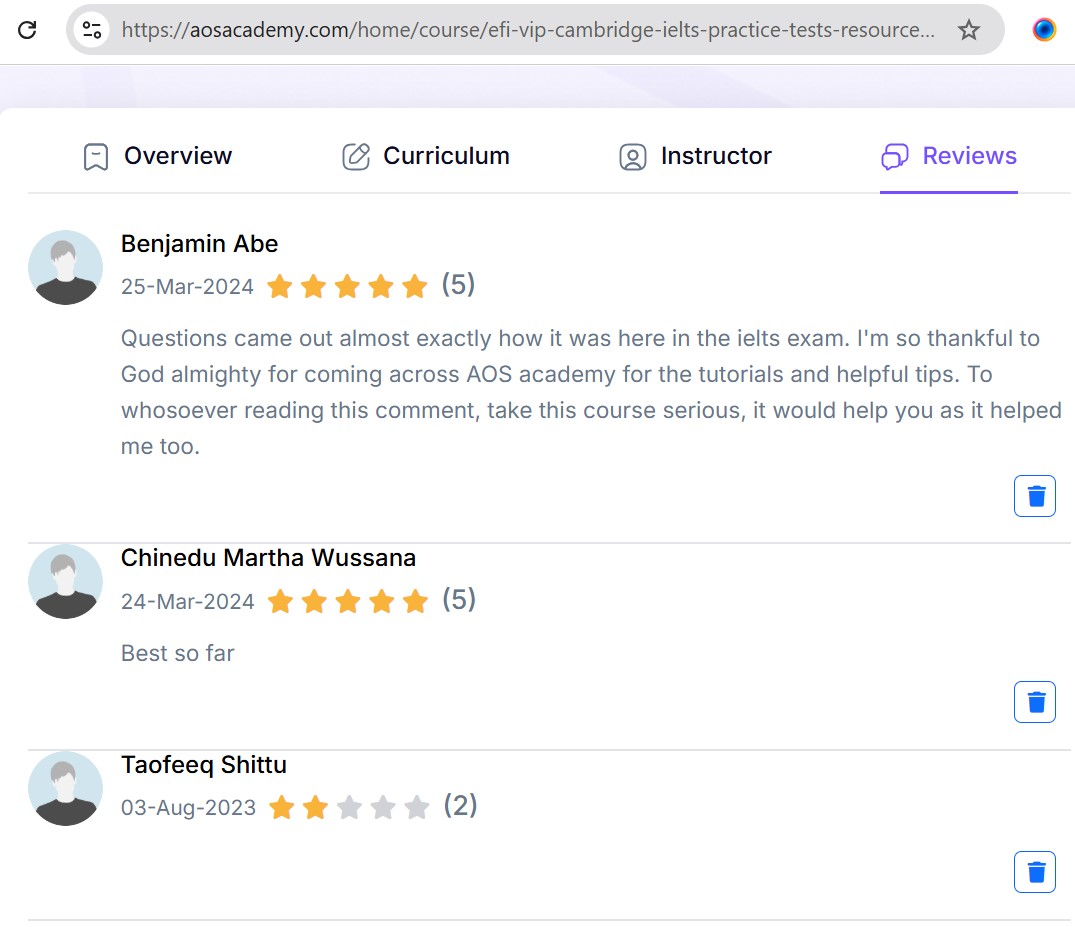The height and width of the screenshot is (927, 1075).
Task: Click the Instructor tab person icon
Action: (633, 157)
